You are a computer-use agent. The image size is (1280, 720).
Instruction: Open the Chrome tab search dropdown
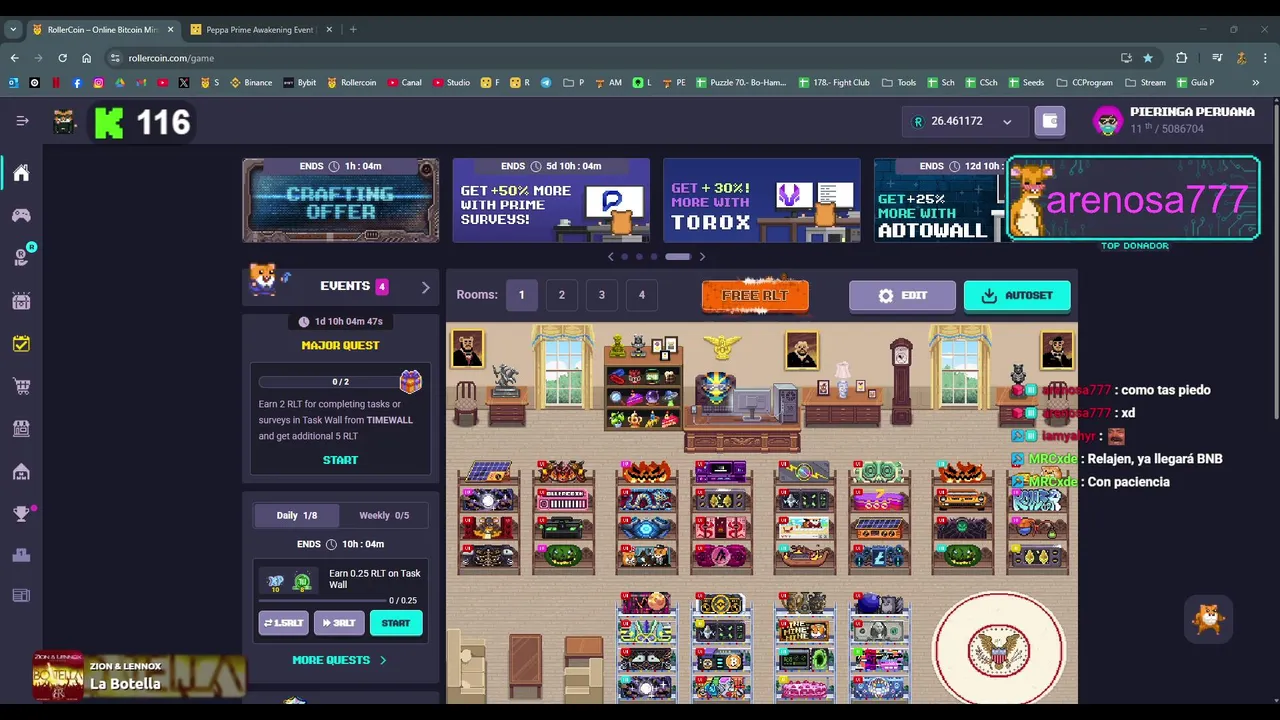[13, 30]
